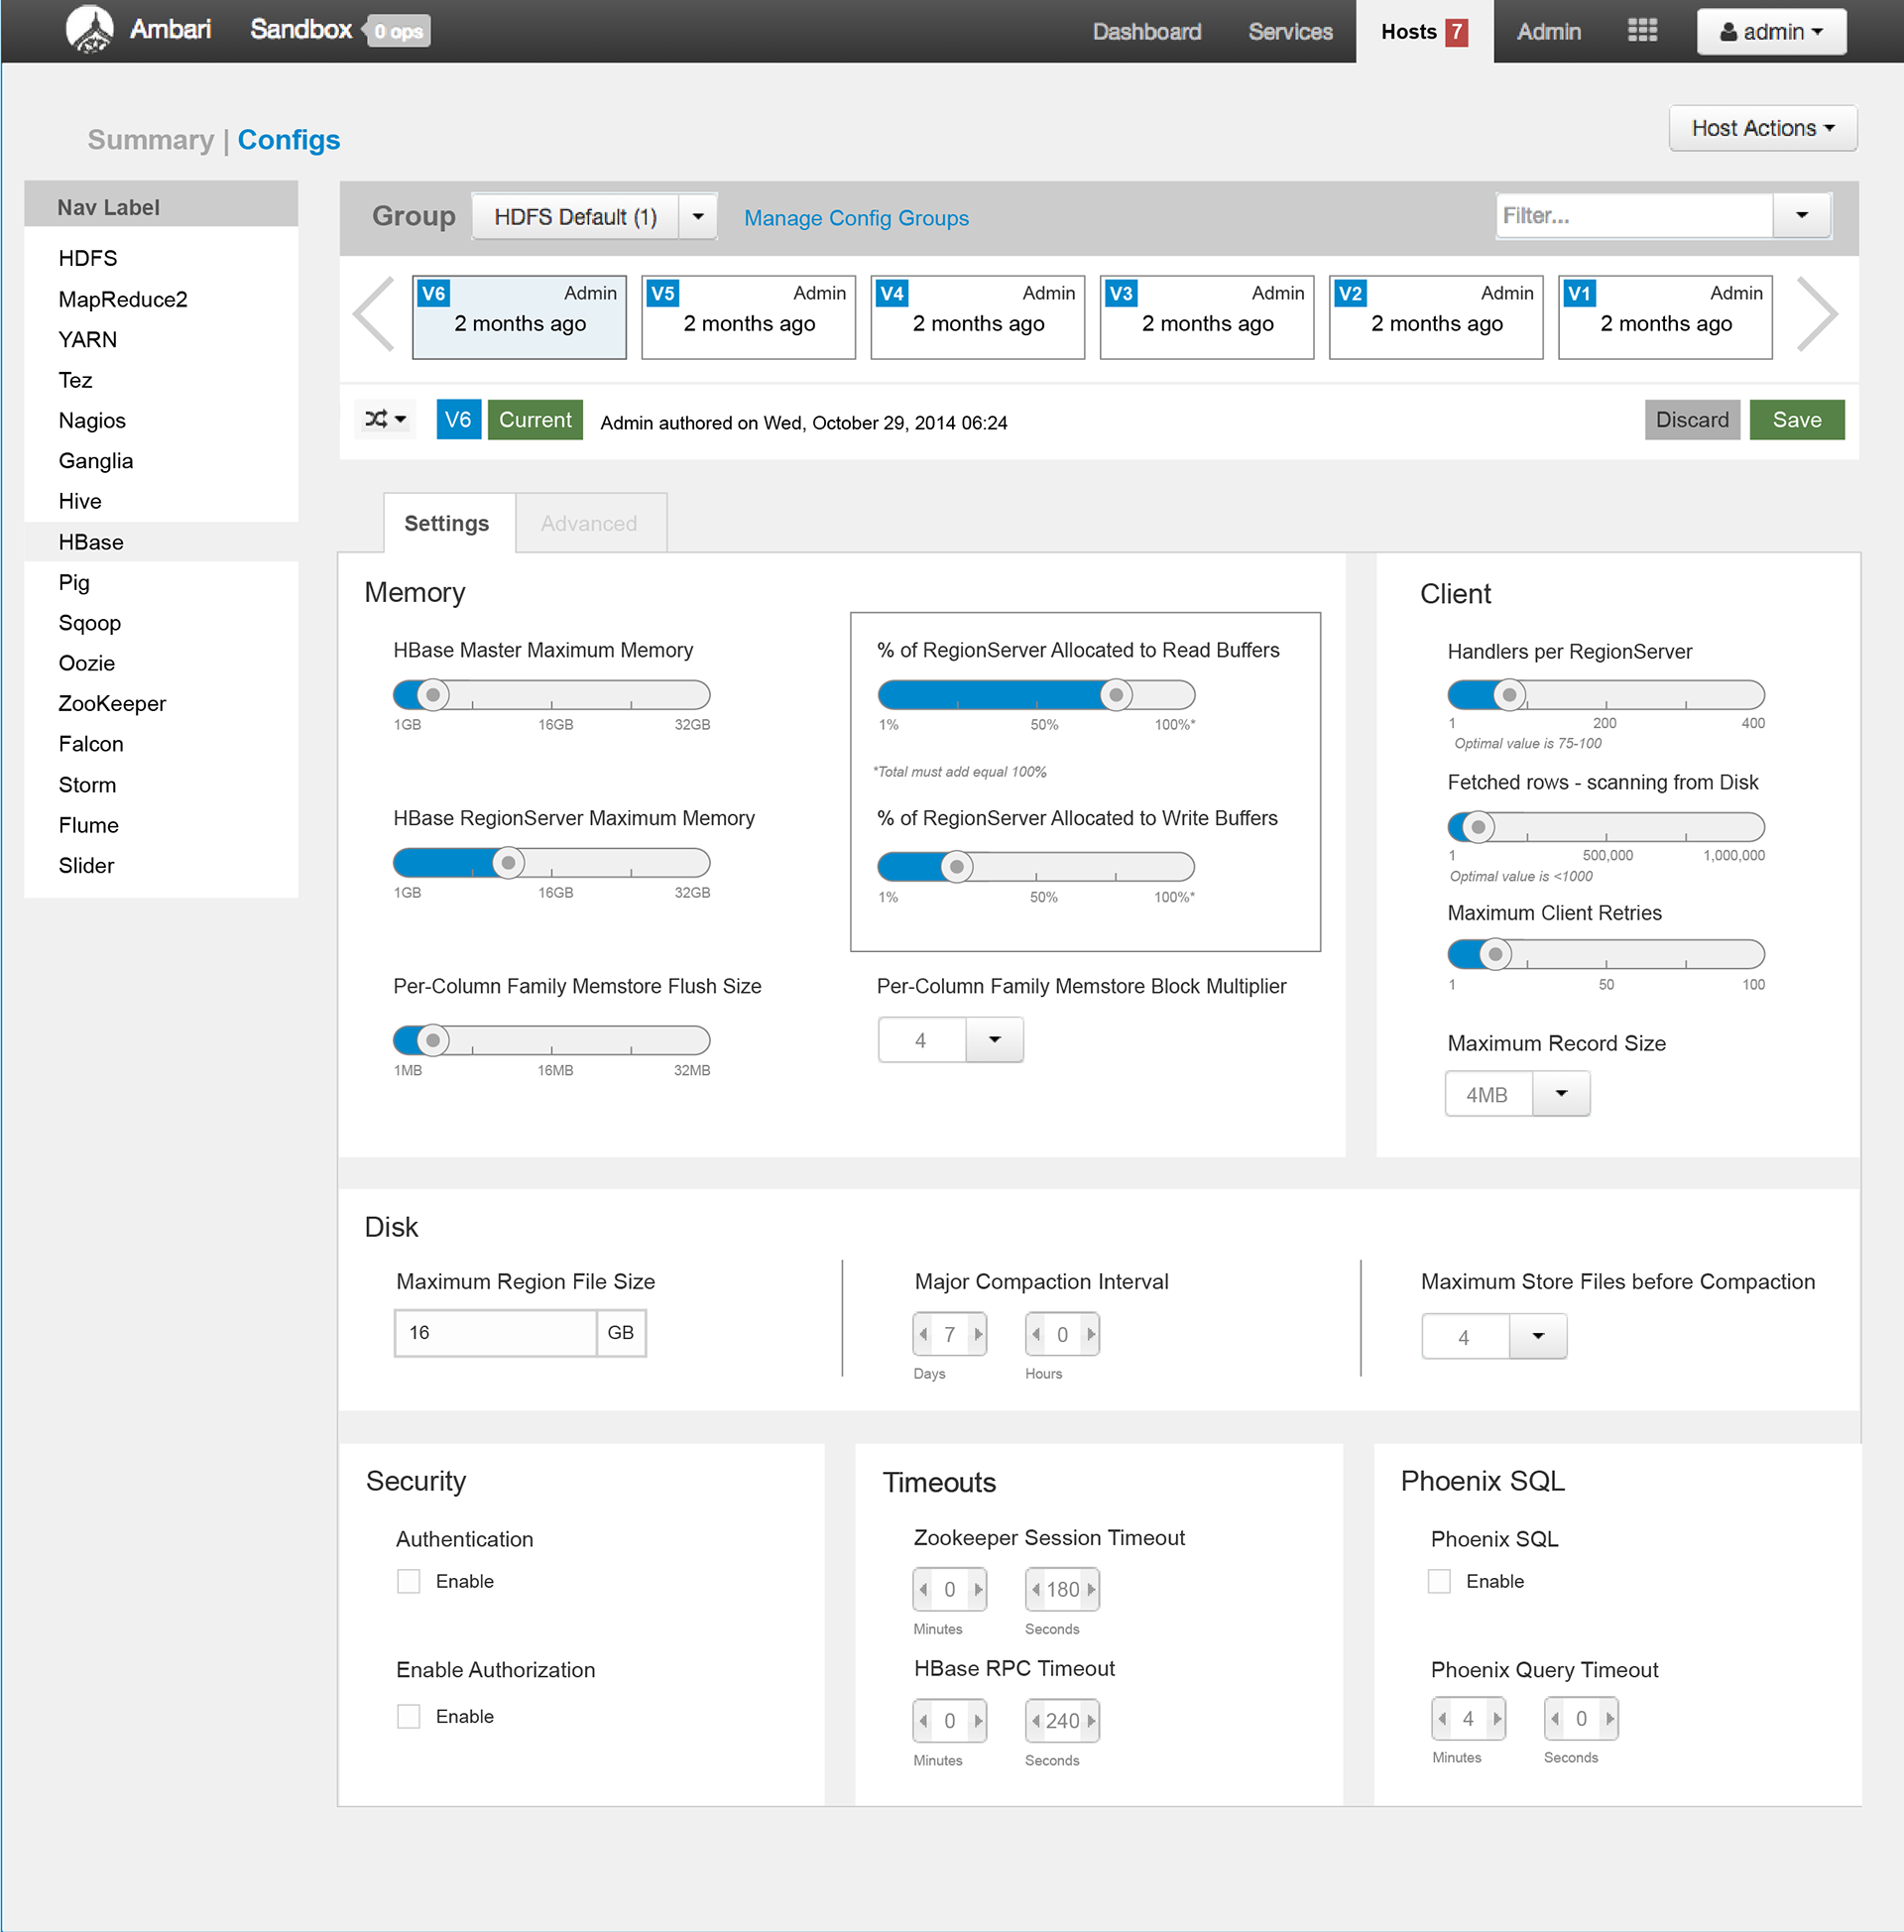Enable Phoenix SQL checkbox

click(x=1439, y=1581)
